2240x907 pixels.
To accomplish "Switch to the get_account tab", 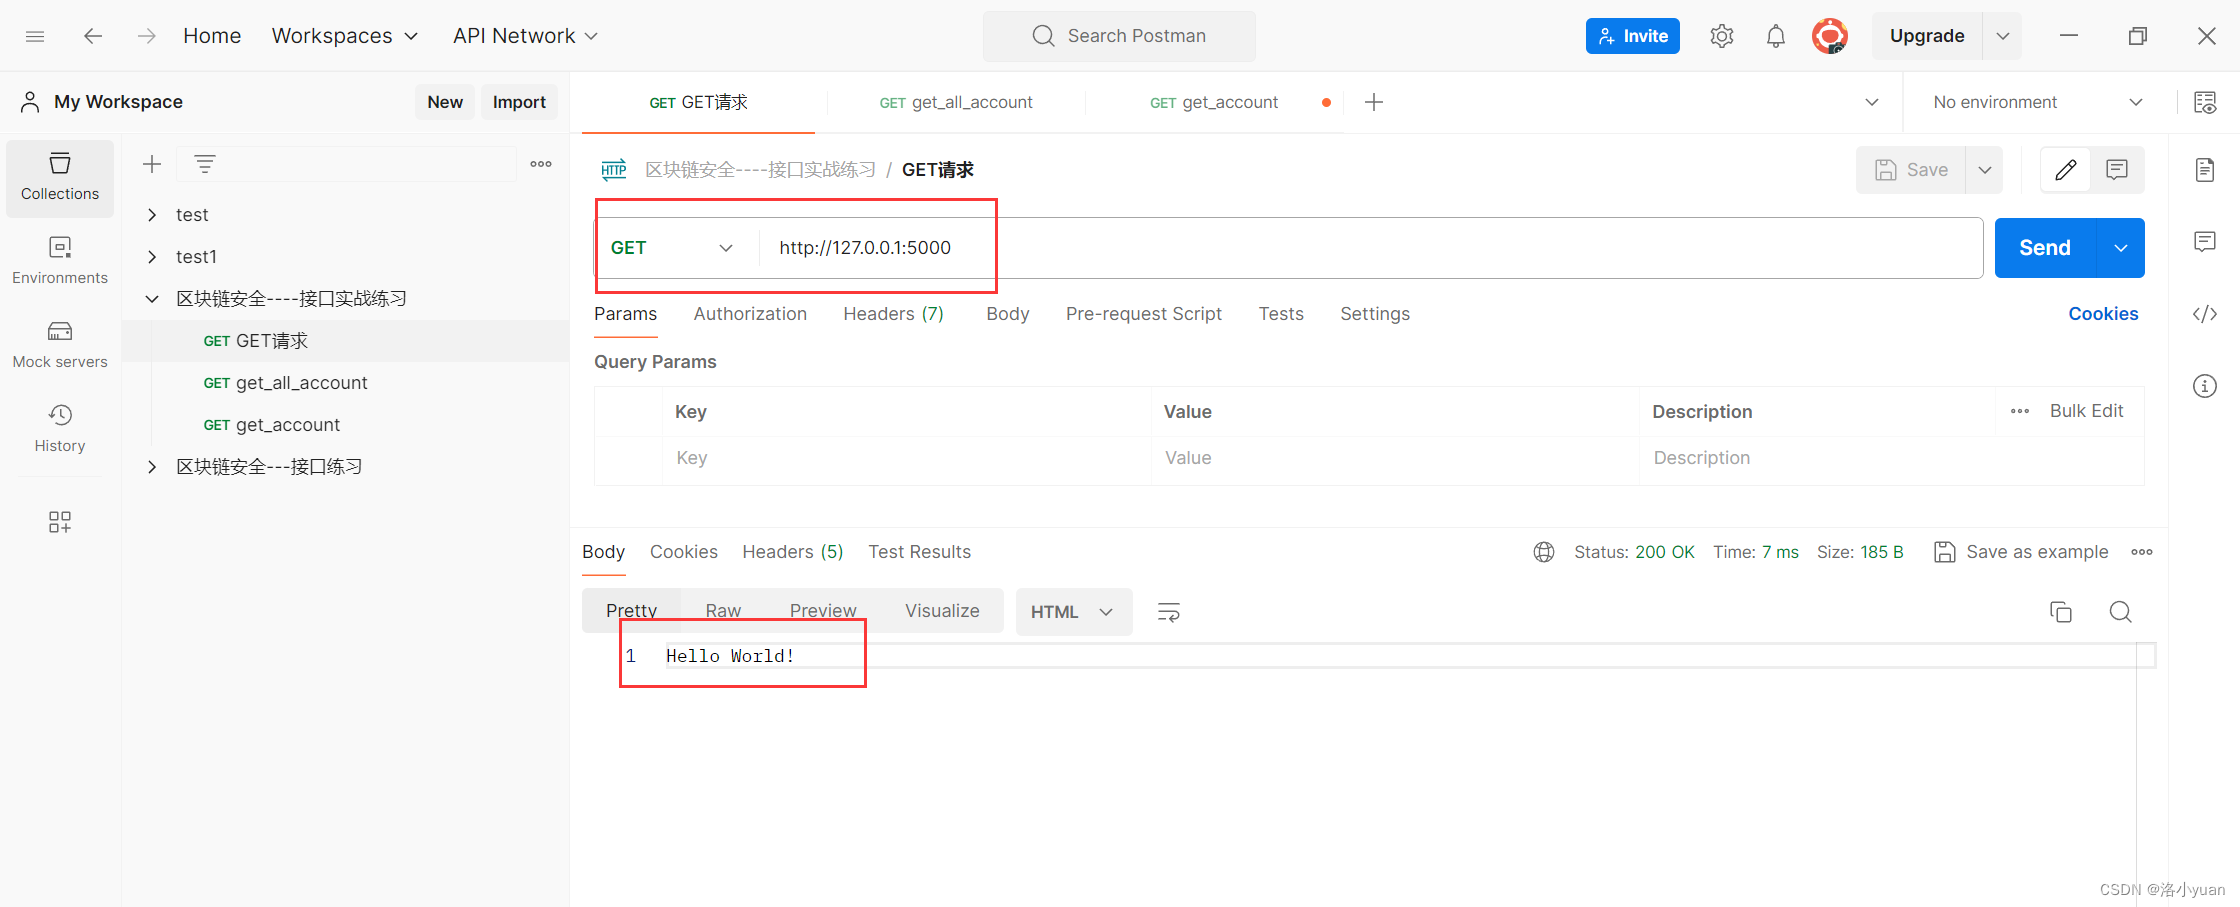I will coord(1214,102).
